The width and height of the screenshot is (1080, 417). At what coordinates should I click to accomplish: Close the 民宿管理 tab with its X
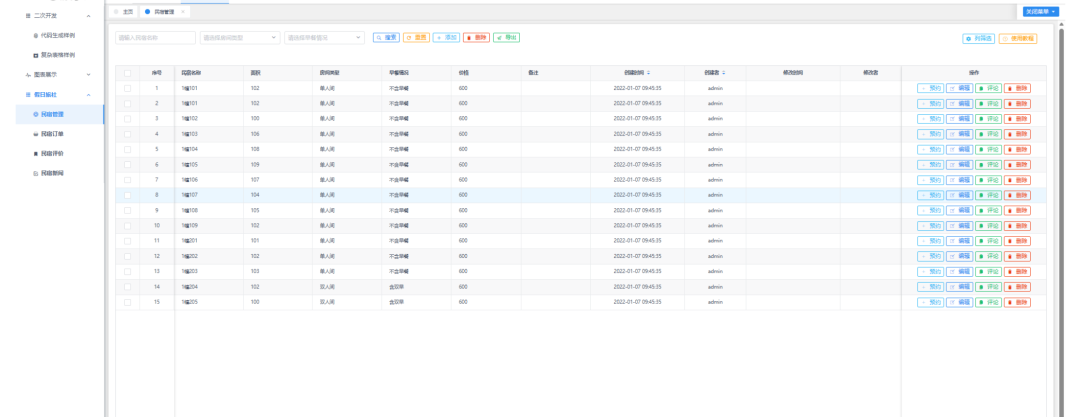tap(183, 12)
